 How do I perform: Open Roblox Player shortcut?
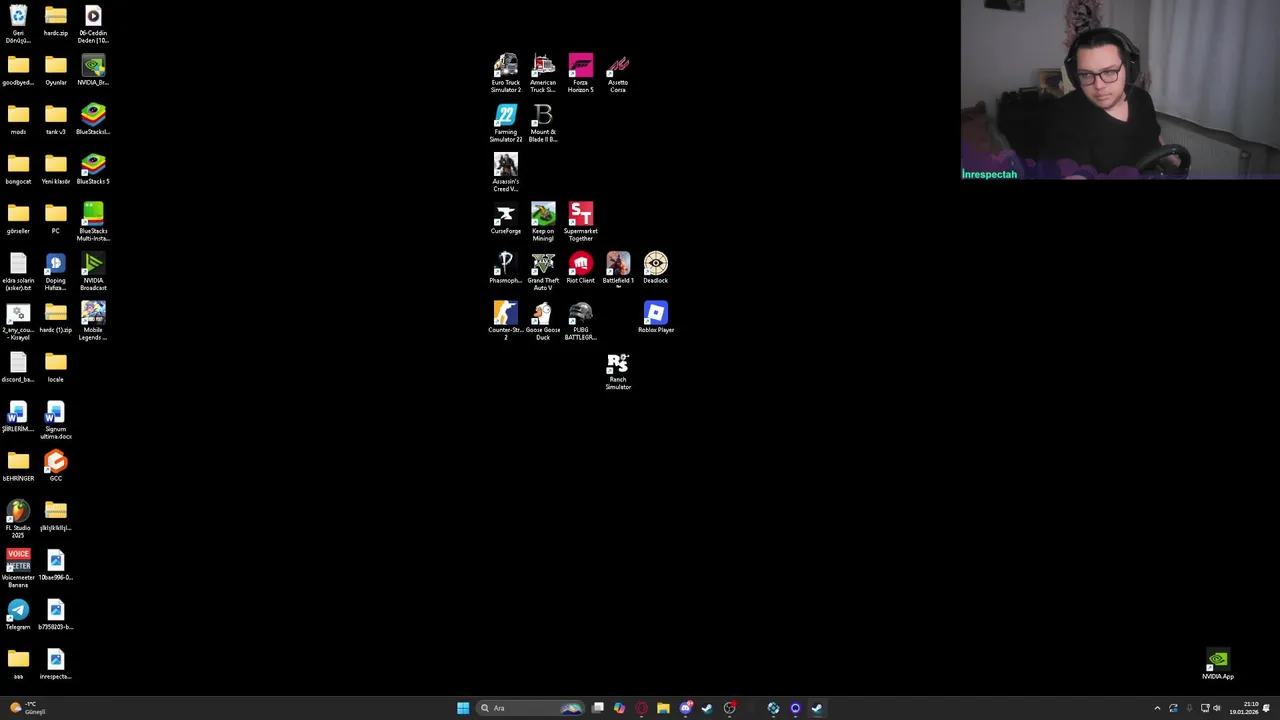click(655, 318)
